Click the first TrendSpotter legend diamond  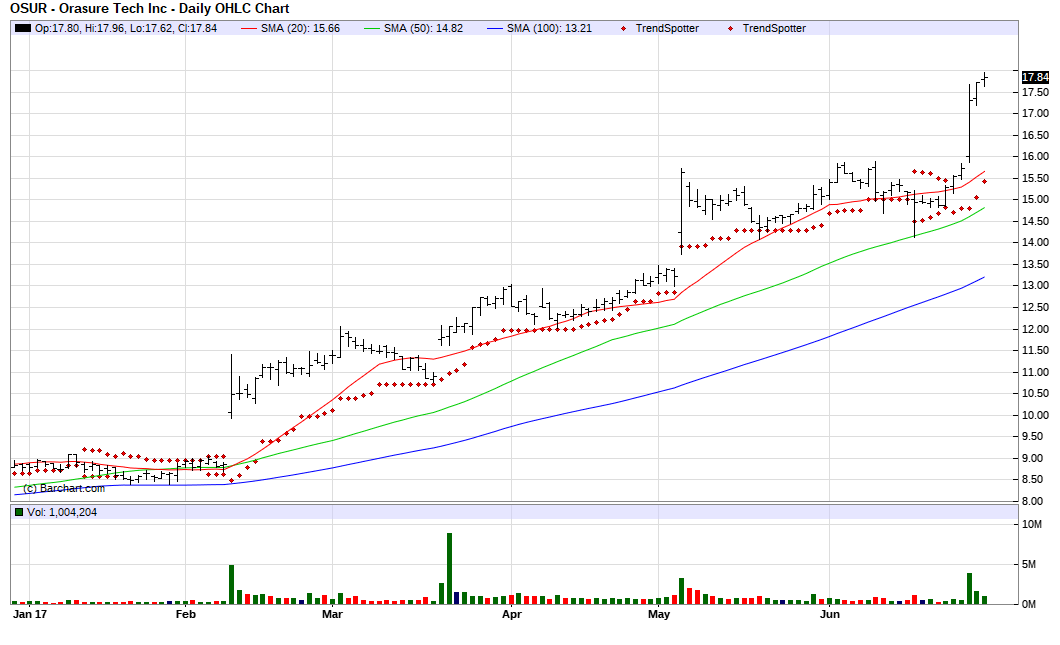(623, 28)
